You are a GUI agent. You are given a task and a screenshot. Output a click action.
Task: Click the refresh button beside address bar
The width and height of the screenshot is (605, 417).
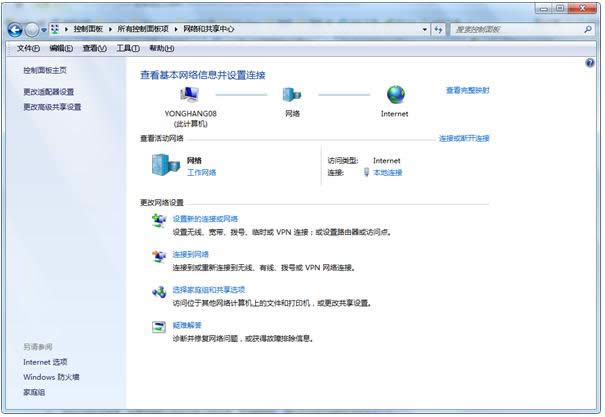point(438,29)
